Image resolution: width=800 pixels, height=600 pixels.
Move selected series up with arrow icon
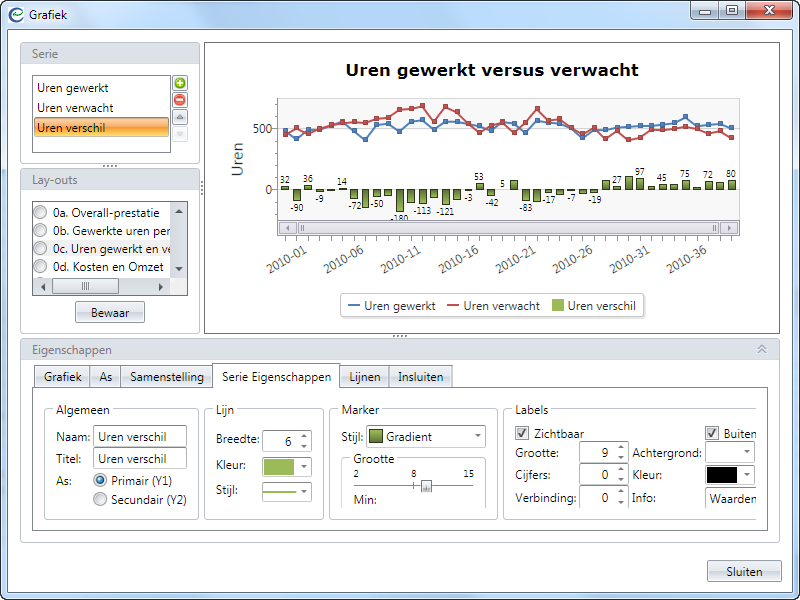[180, 117]
